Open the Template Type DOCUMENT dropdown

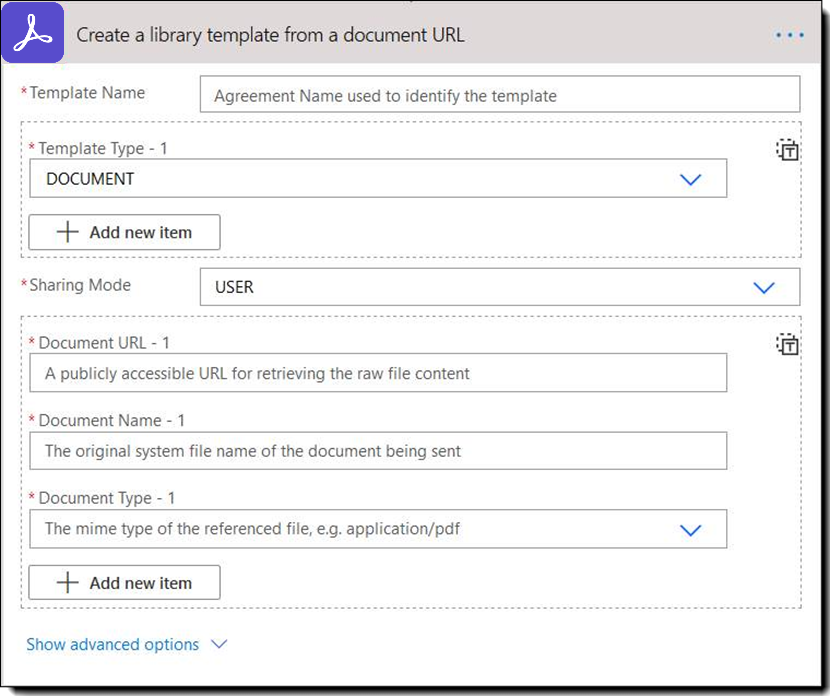tap(378, 178)
